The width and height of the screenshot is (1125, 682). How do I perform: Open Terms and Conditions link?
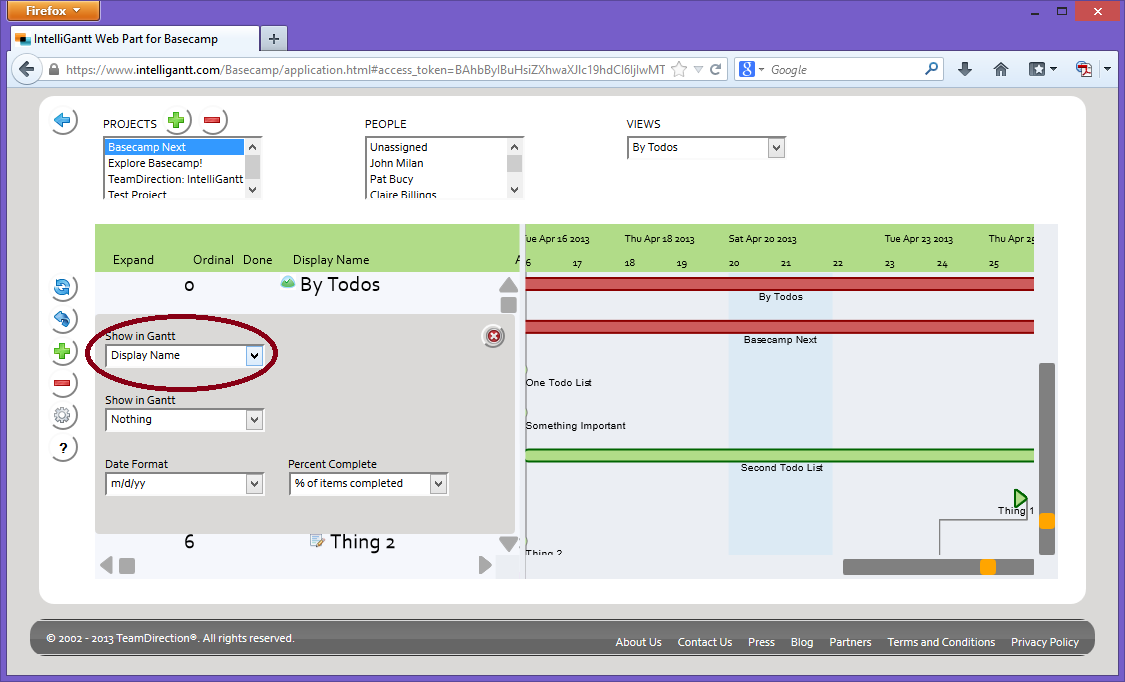941,642
